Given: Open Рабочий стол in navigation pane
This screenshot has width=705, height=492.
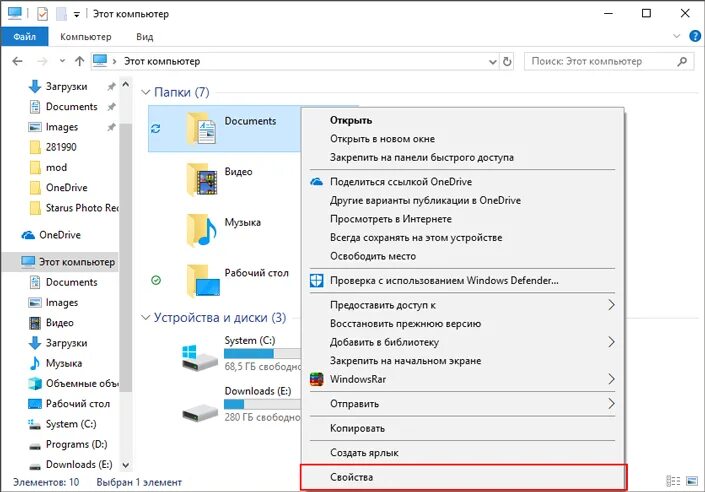Looking at the screenshot, I should pos(77,403).
